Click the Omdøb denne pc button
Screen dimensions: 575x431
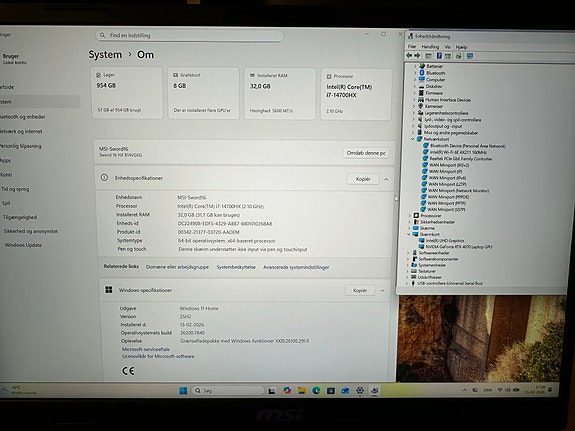[x=366, y=153]
